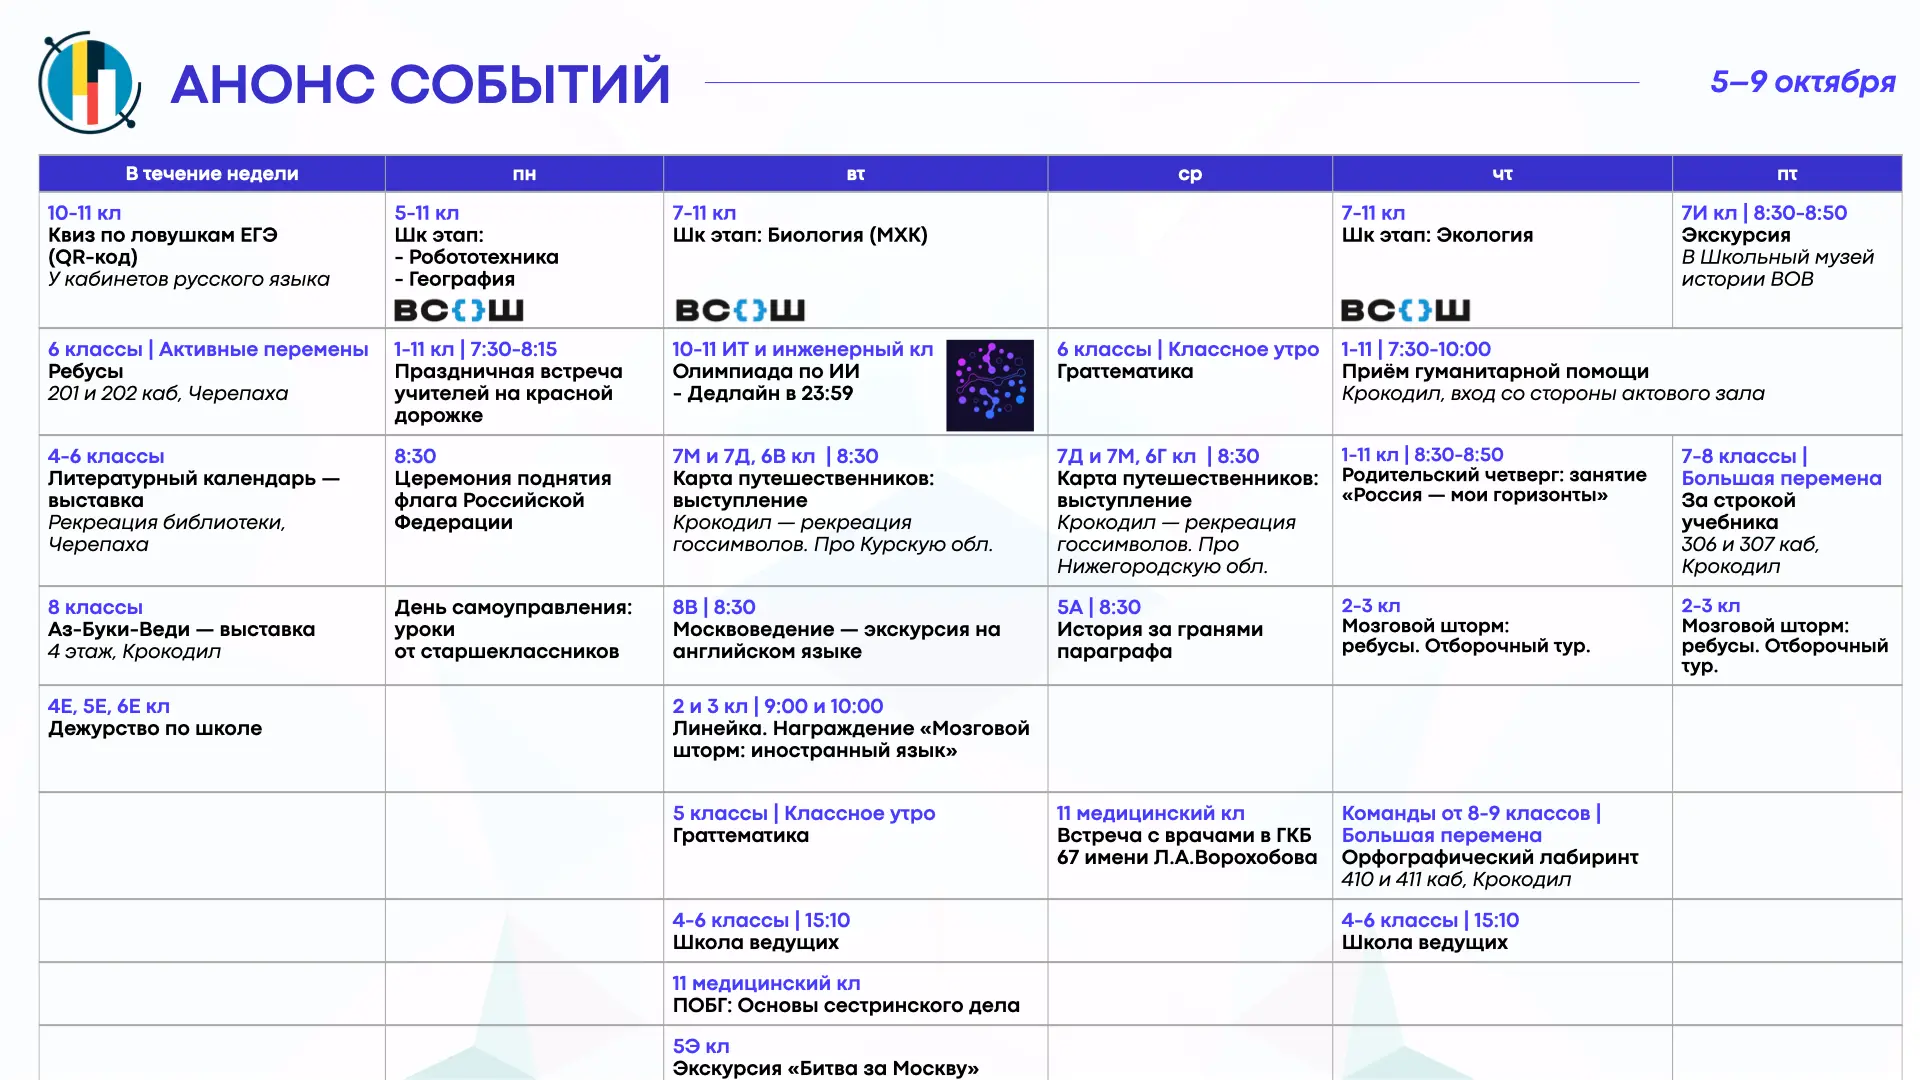Click 'Орфографический лабиринт' entry

pos(1490,857)
